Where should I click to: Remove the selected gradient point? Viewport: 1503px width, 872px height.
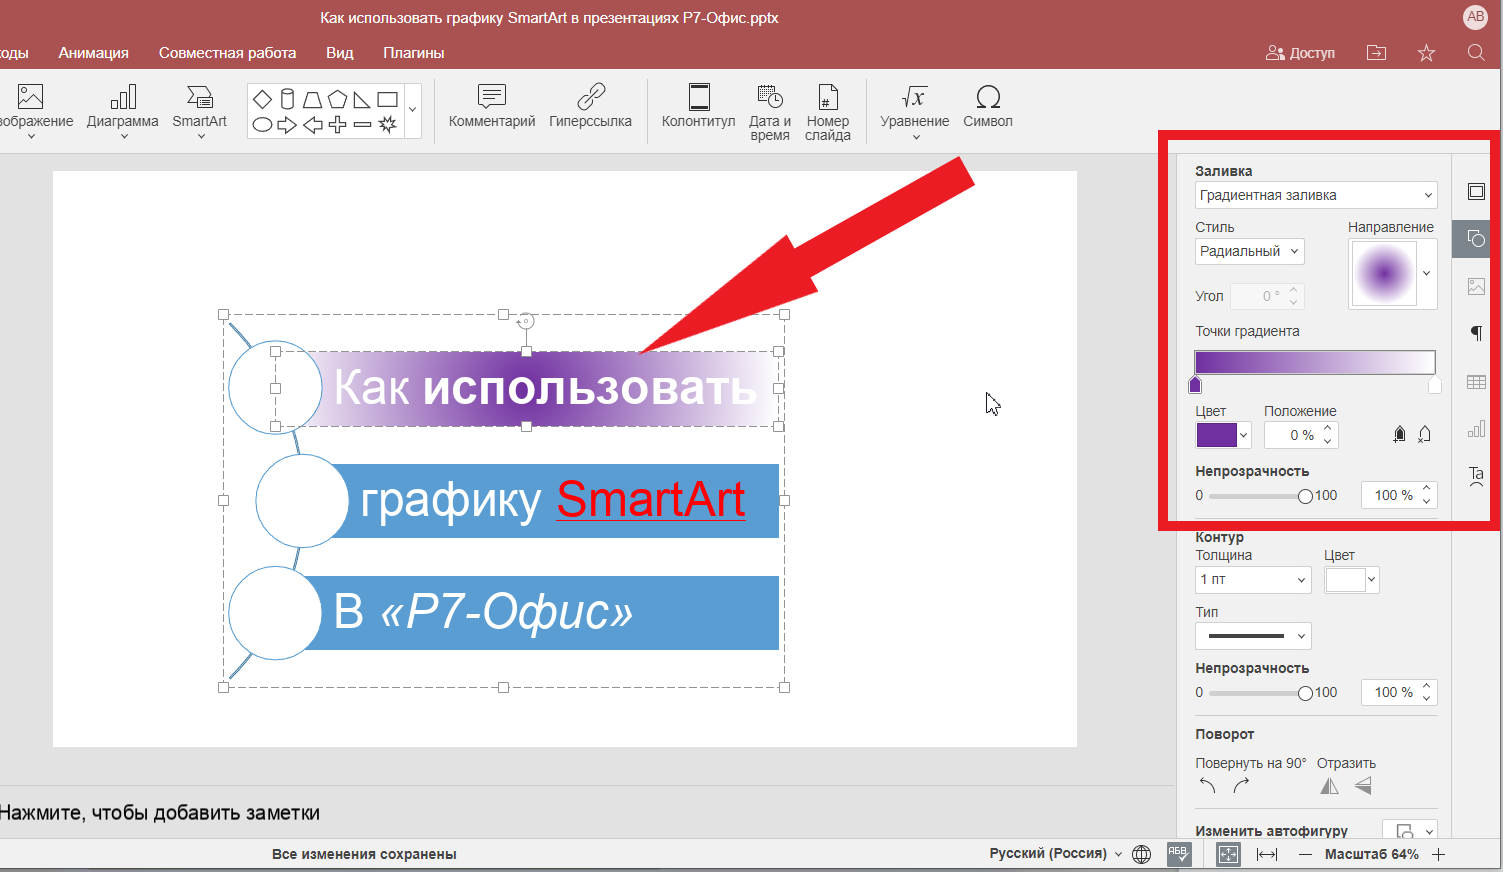click(1425, 434)
